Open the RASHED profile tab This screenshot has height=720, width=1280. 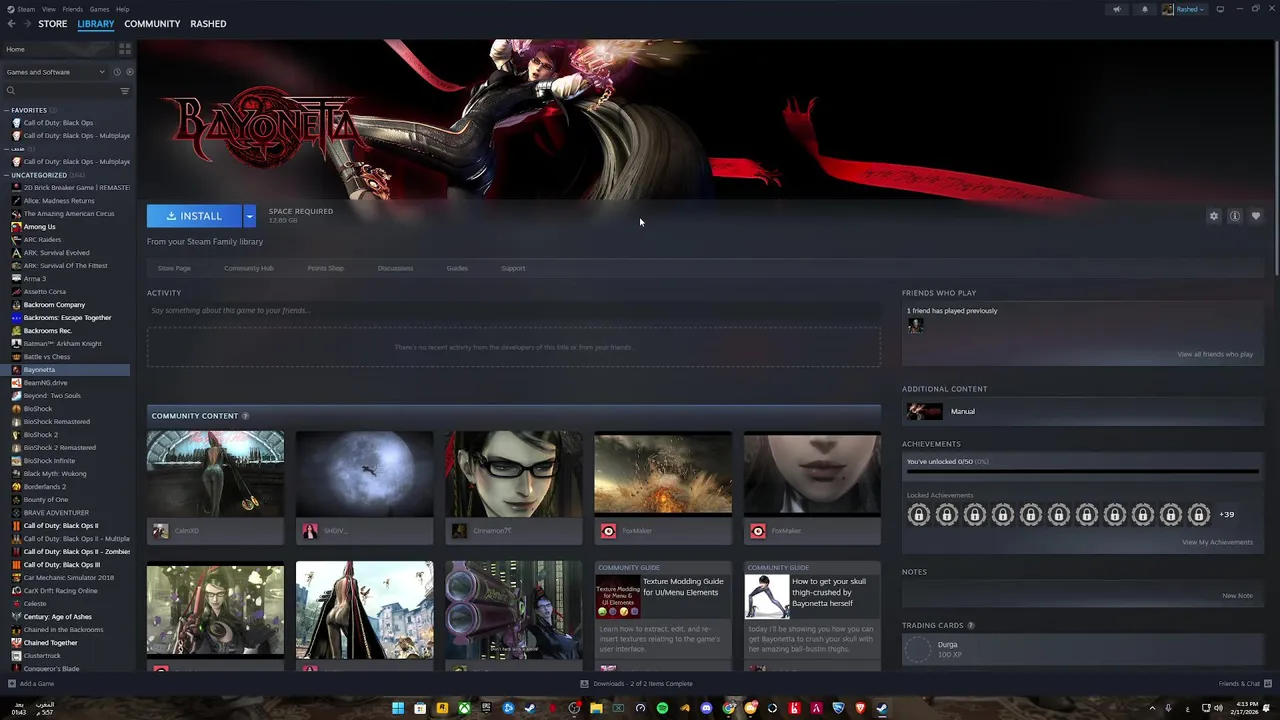point(208,24)
